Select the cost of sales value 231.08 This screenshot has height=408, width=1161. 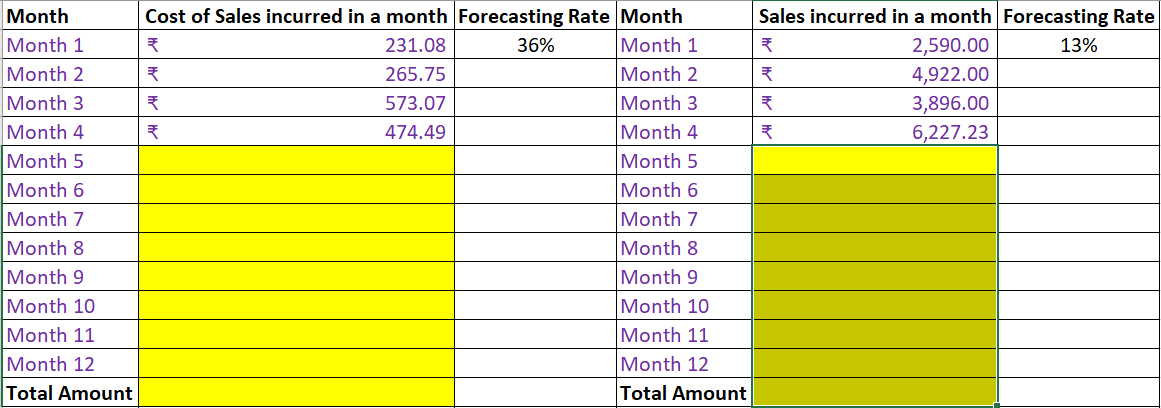[x=296, y=45]
